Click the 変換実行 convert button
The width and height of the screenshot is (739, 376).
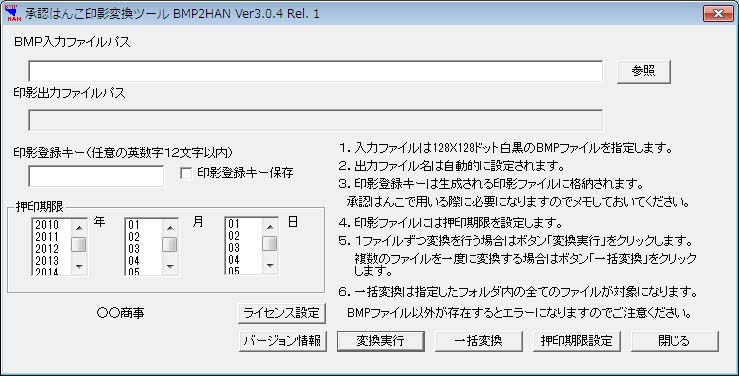pos(381,341)
